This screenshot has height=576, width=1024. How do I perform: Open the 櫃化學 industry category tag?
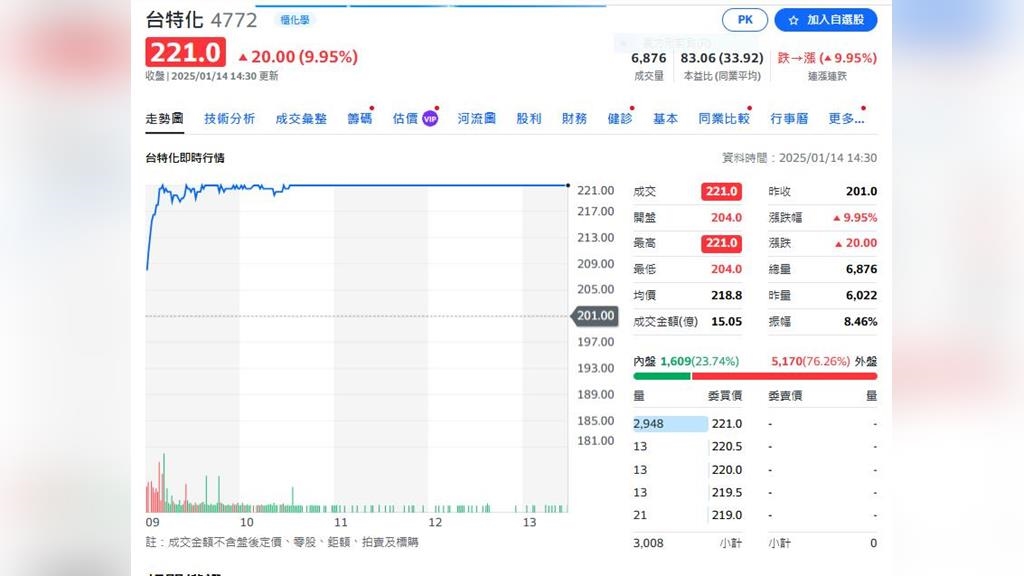(295, 20)
